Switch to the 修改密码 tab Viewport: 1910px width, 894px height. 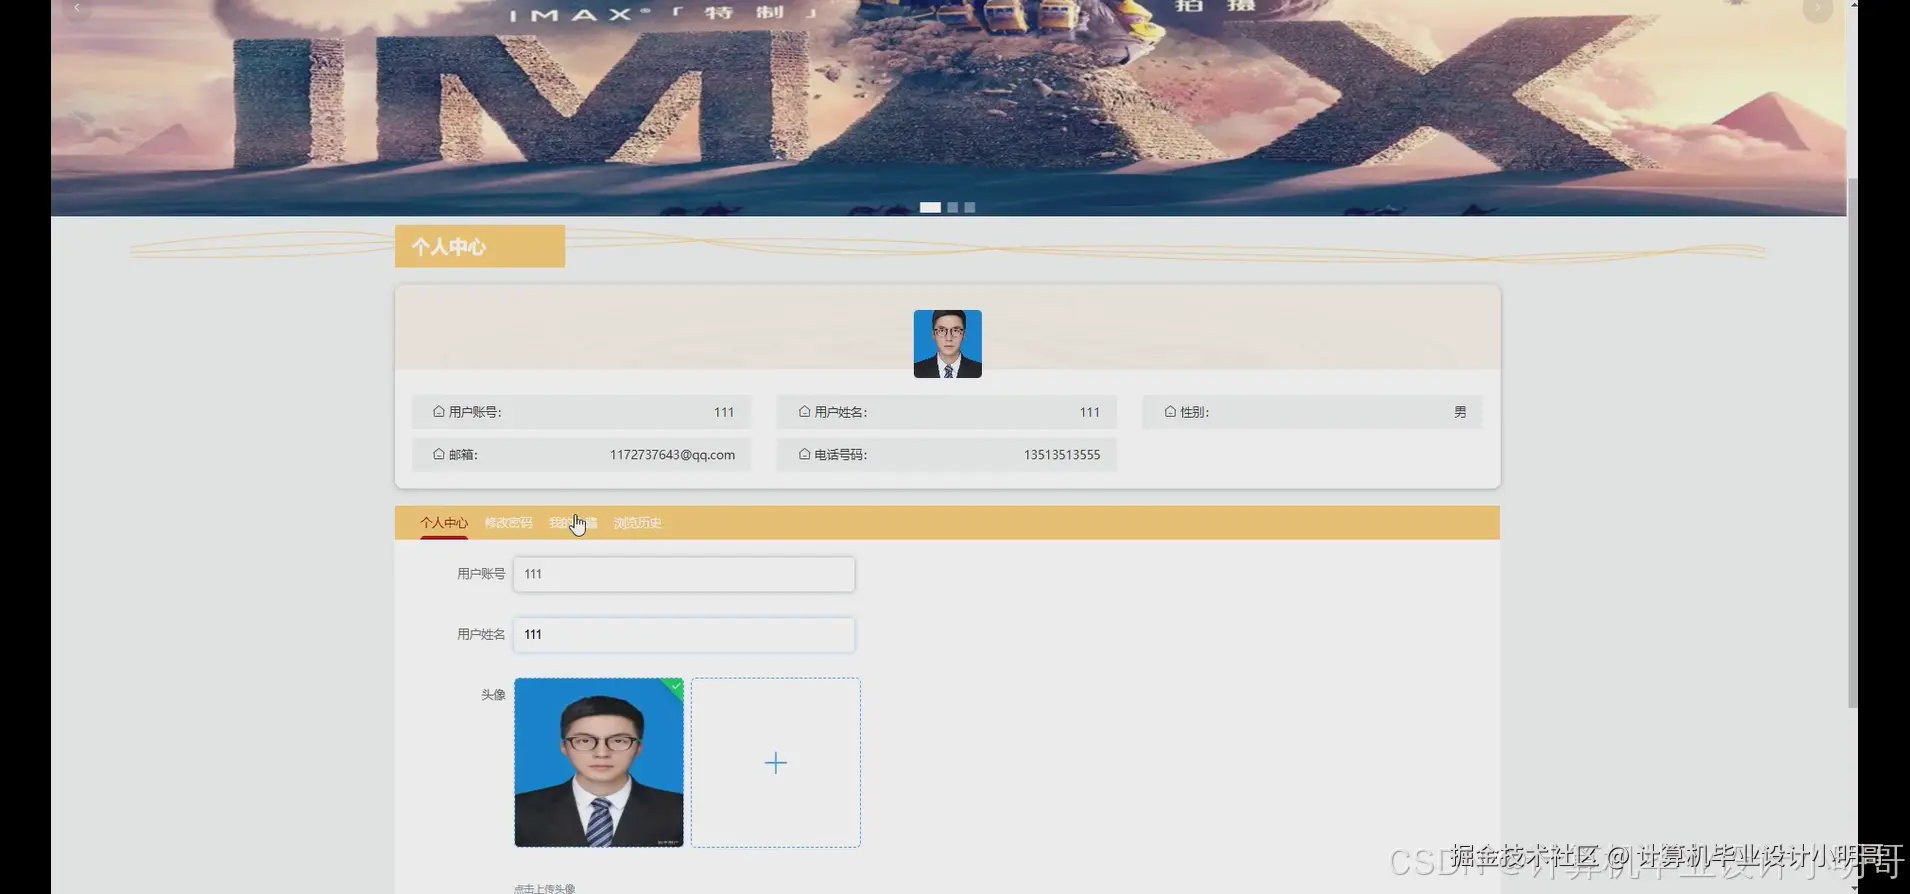click(x=508, y=523)
